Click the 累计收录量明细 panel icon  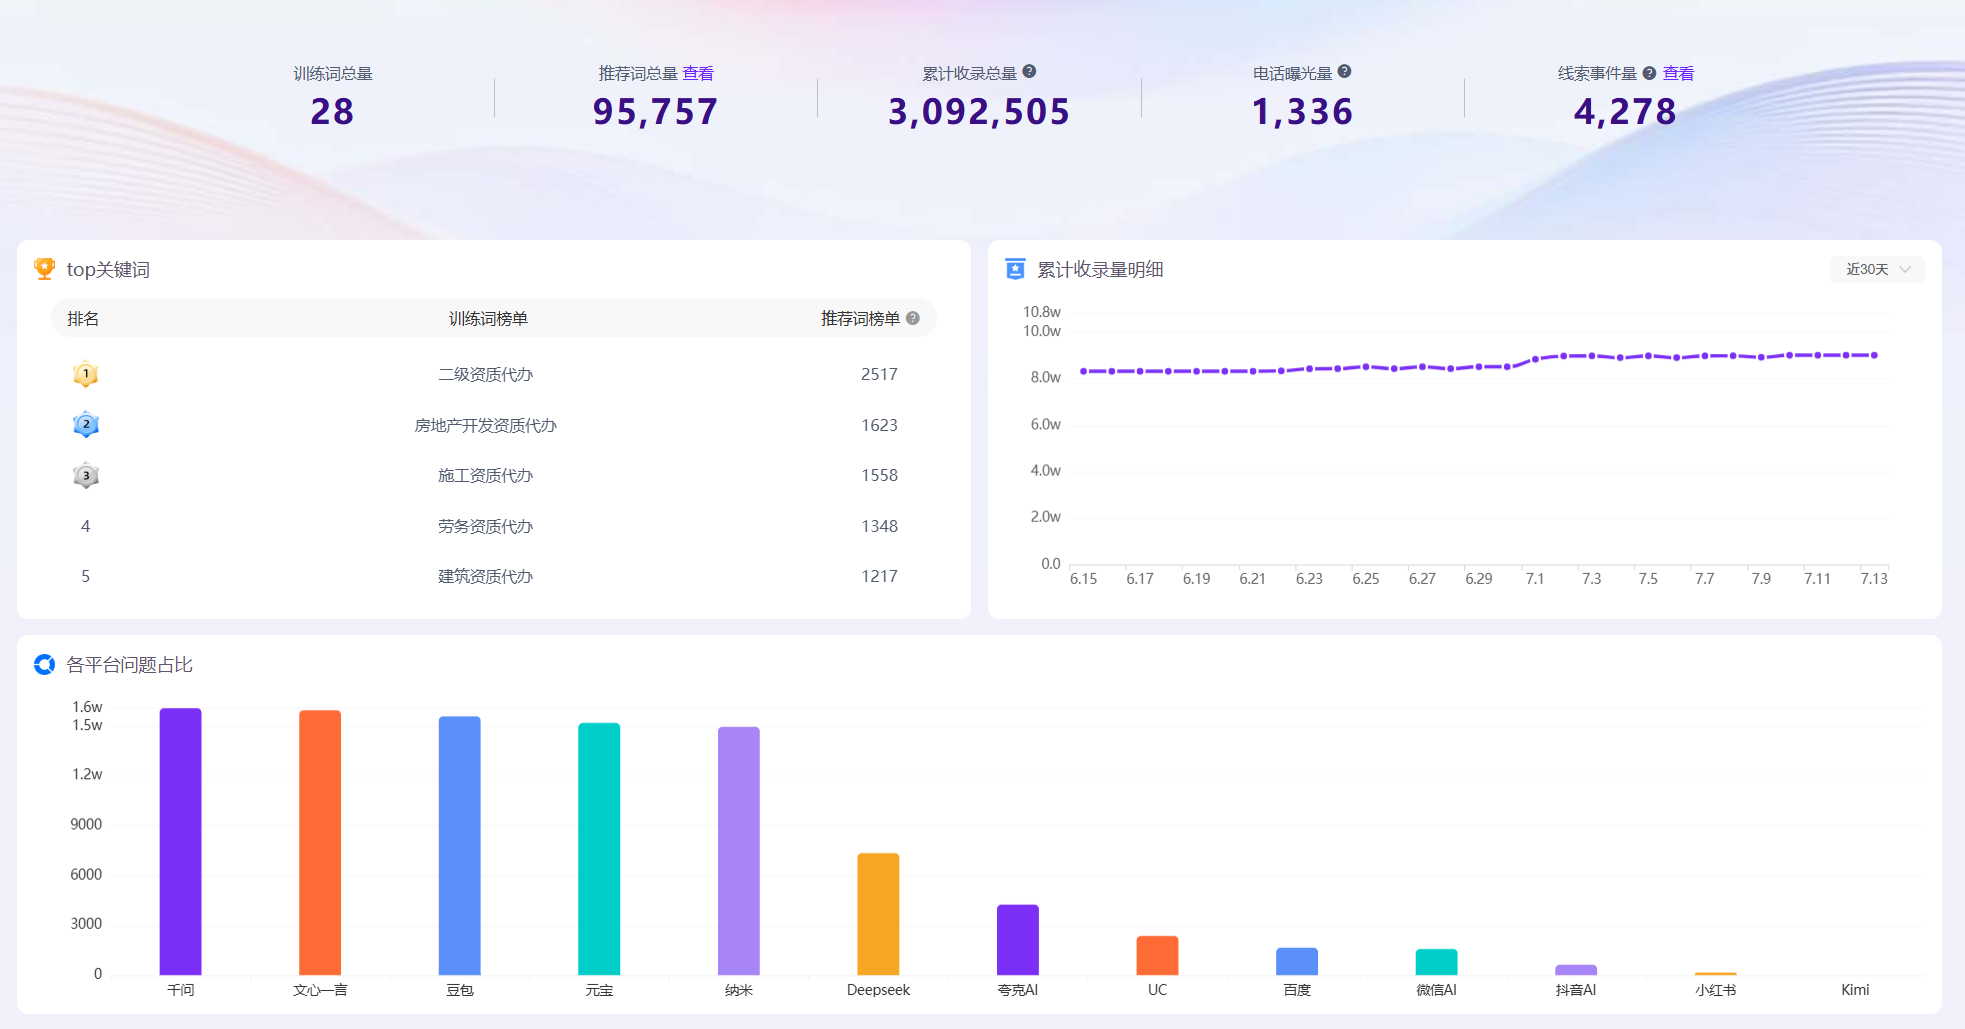coord(1015,269)
